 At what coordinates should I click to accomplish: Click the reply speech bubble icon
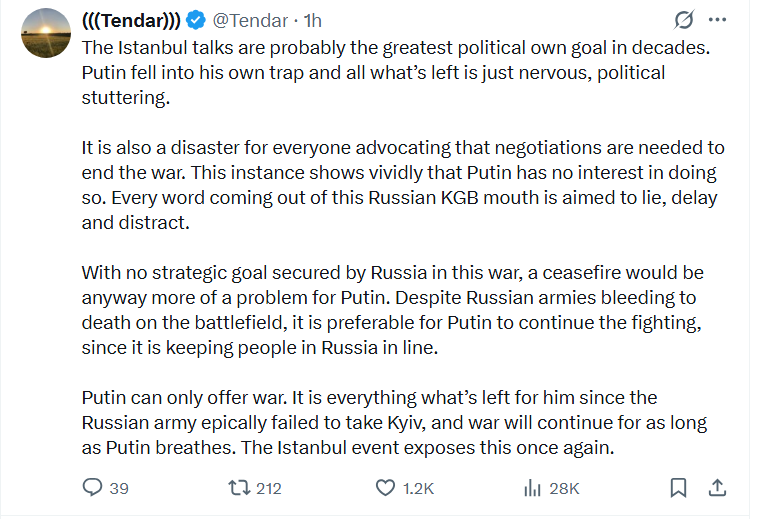point(92,488)
